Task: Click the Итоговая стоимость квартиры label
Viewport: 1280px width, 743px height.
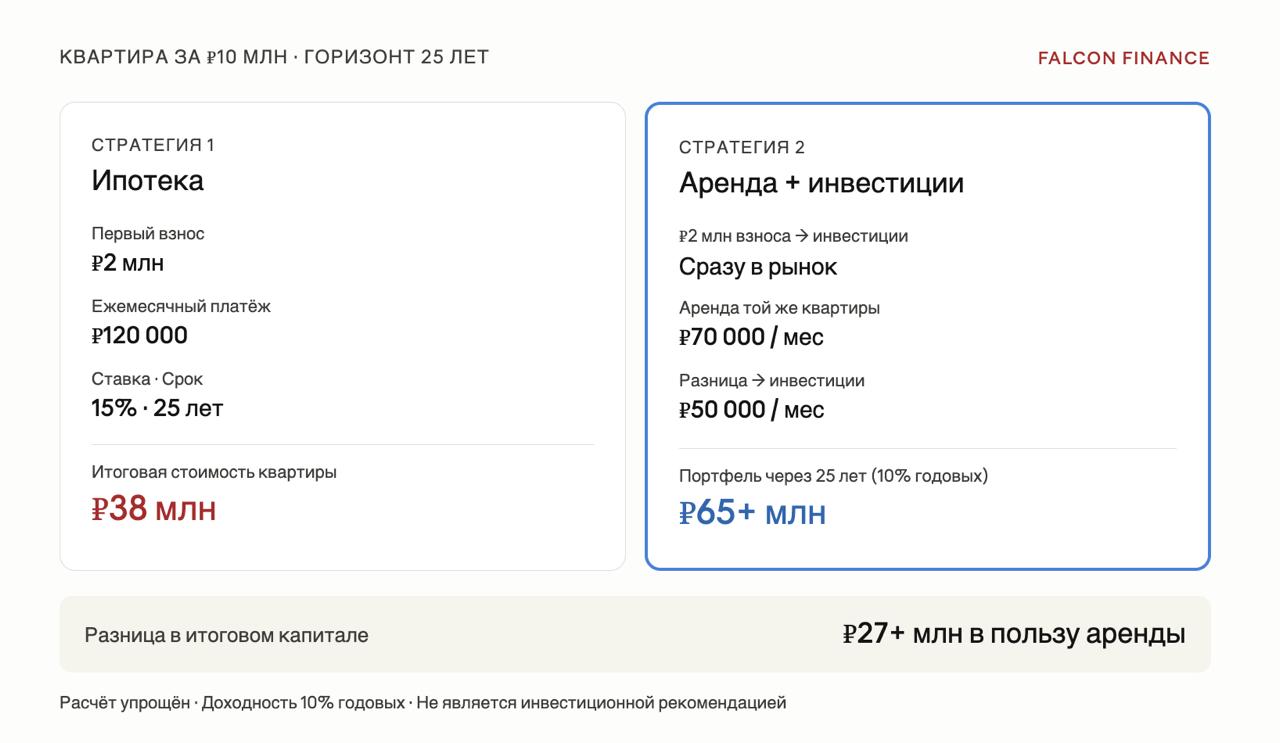Action: (214, 472)
